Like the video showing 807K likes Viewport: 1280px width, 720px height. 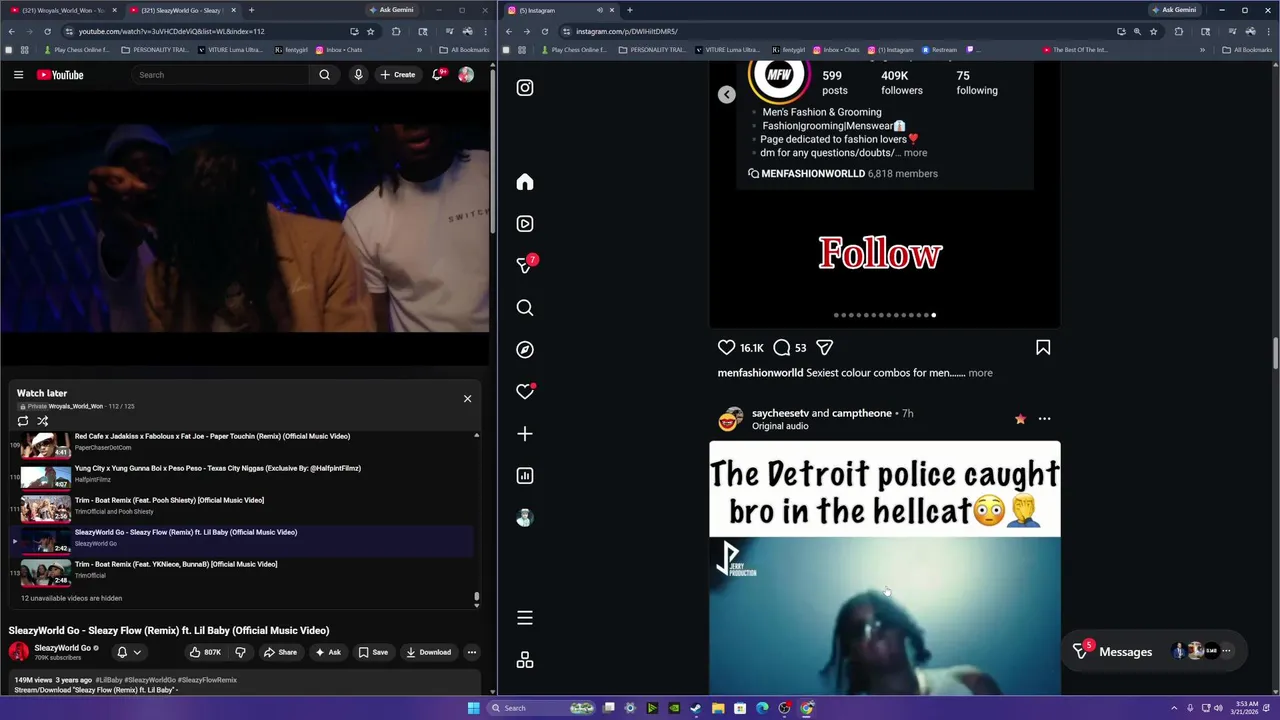206,652
